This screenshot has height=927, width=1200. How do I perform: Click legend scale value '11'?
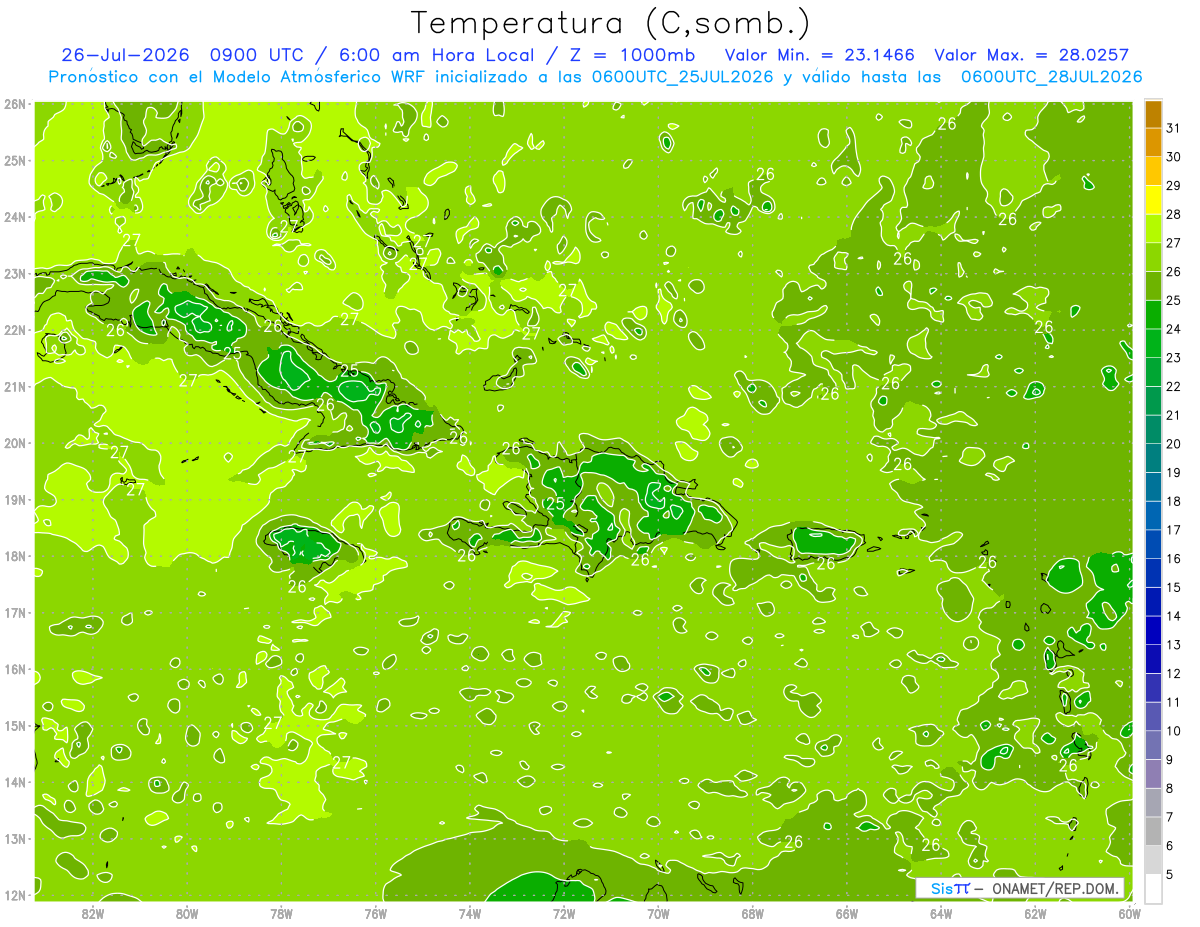1173,702
